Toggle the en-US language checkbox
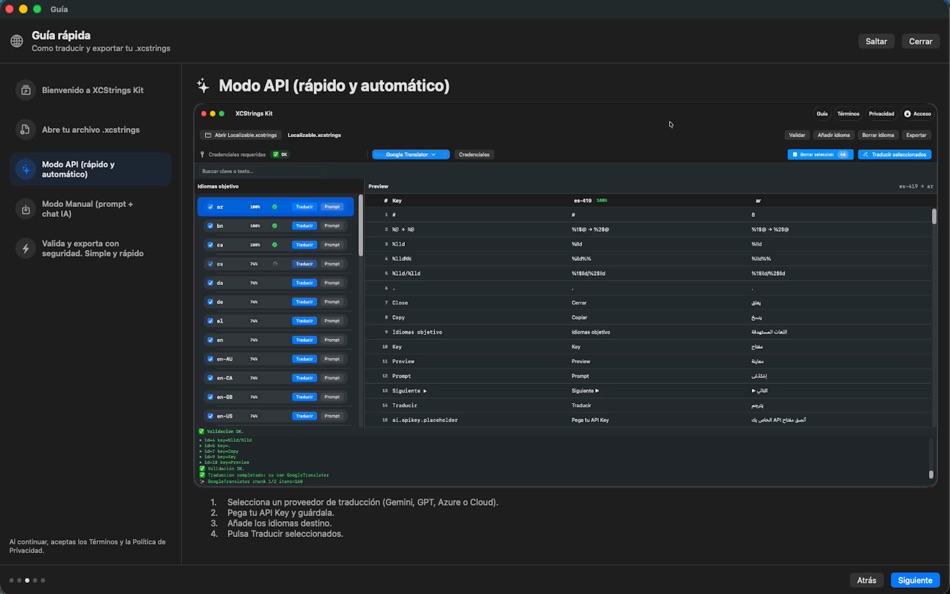The width and height of the screenshot is (950, 594). [210, 416]
